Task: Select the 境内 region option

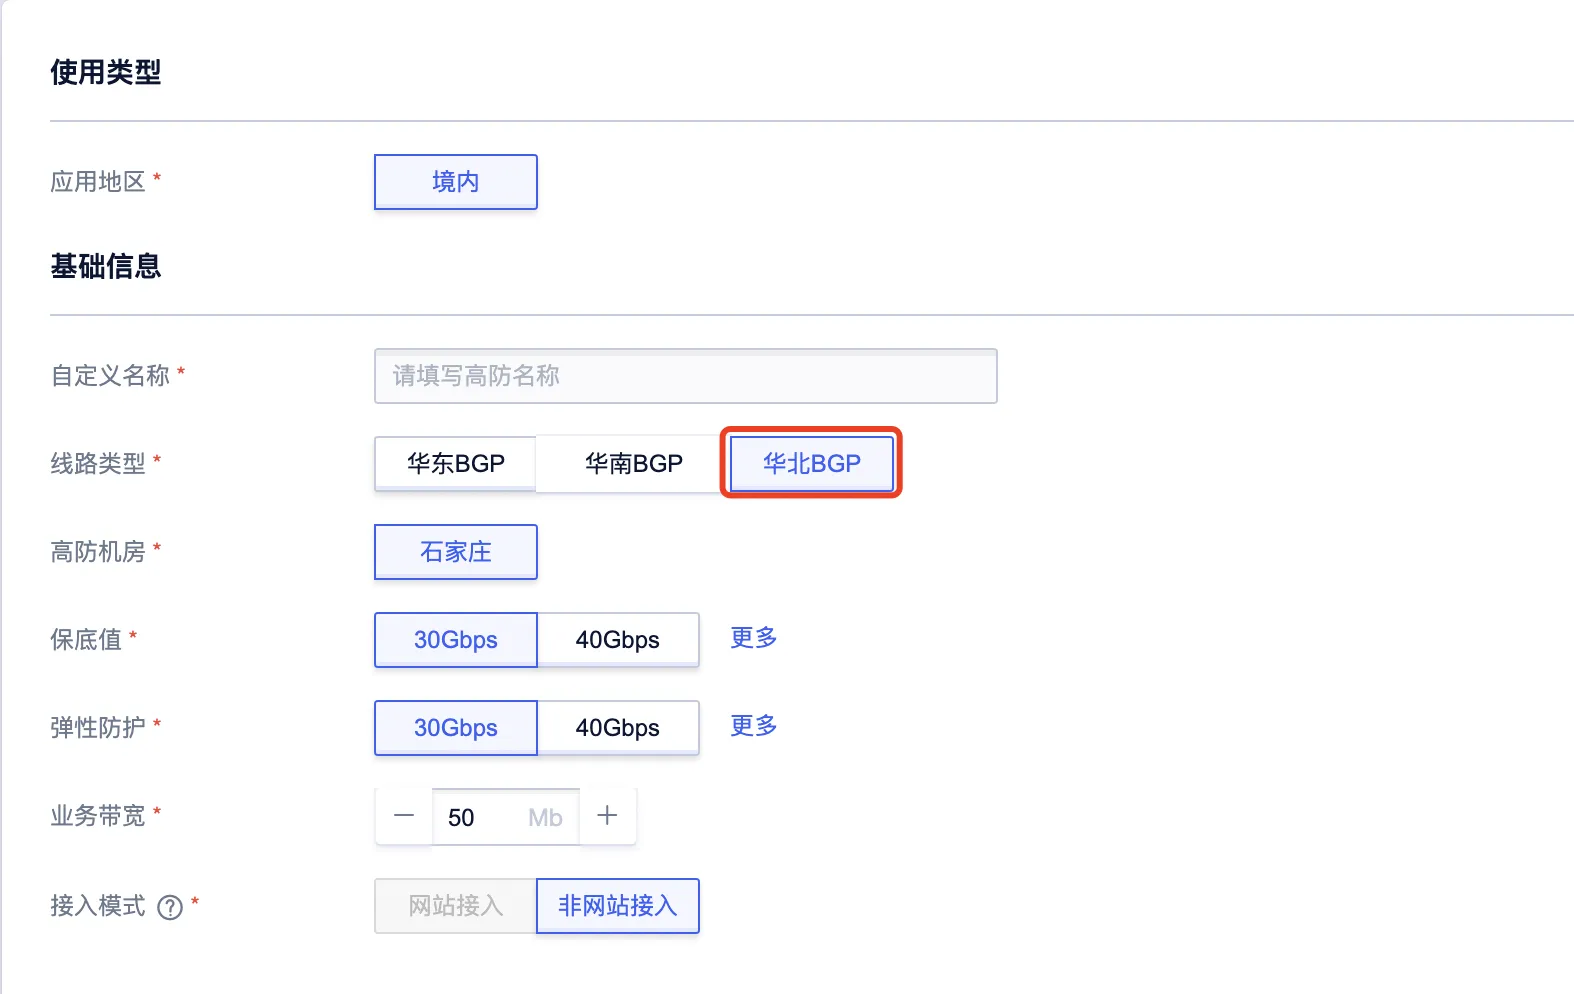Action: (x=456, y=182)
